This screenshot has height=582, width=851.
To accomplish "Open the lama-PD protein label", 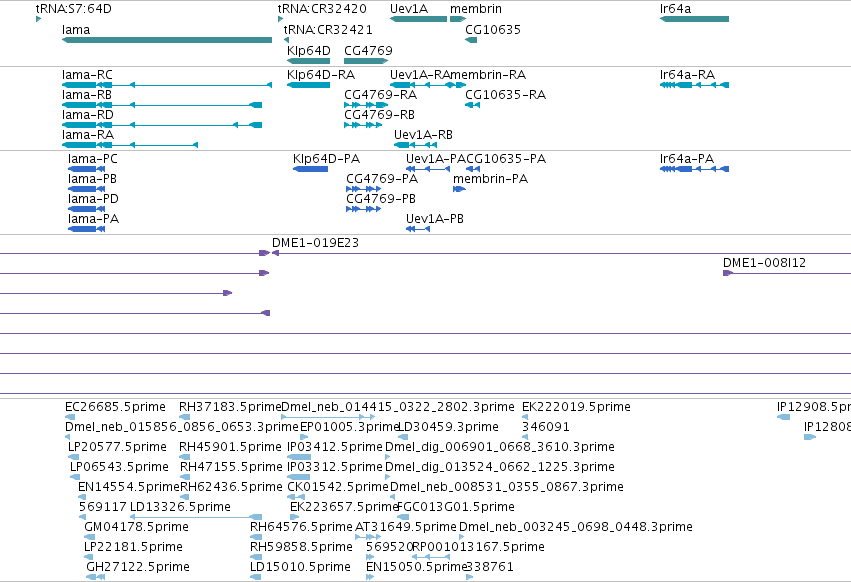I will pos(93,199).
